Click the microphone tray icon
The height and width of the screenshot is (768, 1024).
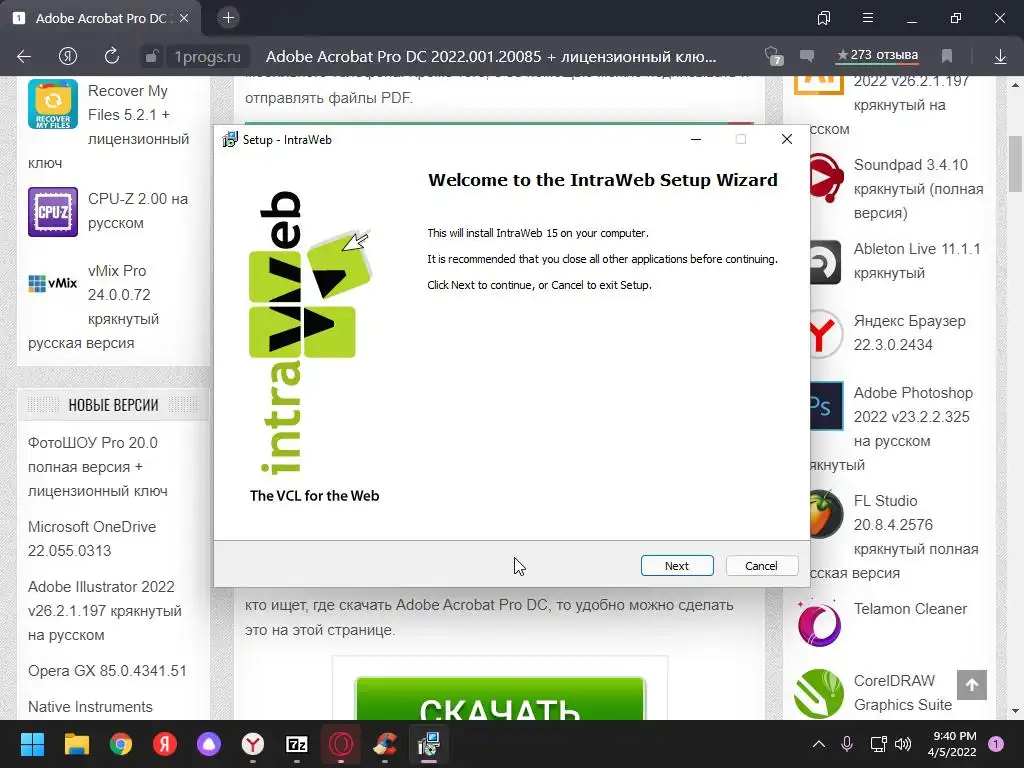click(847, 744)
